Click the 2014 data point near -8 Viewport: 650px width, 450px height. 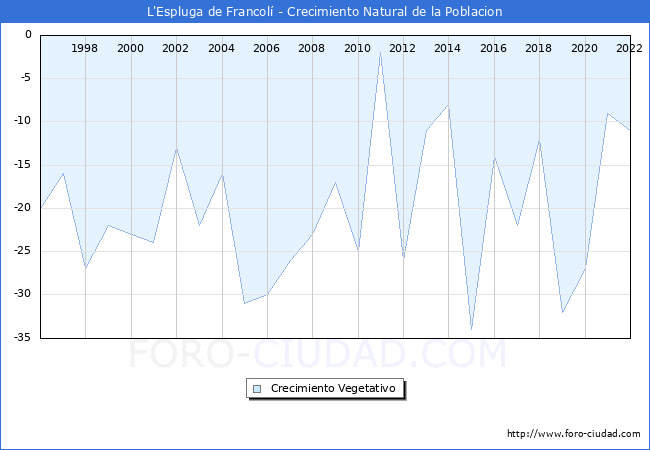click(x=449, y=105)
